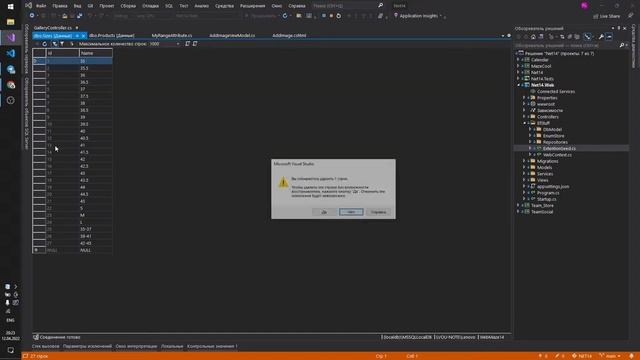Click the Id column header
This screenshot has height=360, width=640.
(62, 53)
